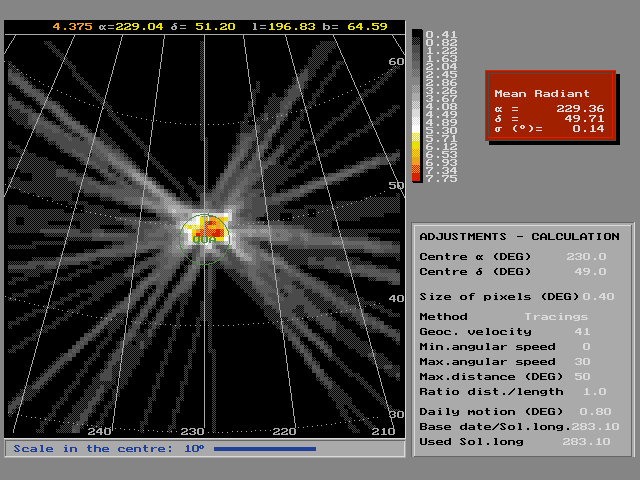Viewport: 640px width, 480px height.
Task: Click the 4.08 gray color scale entry
Action: 441,107
